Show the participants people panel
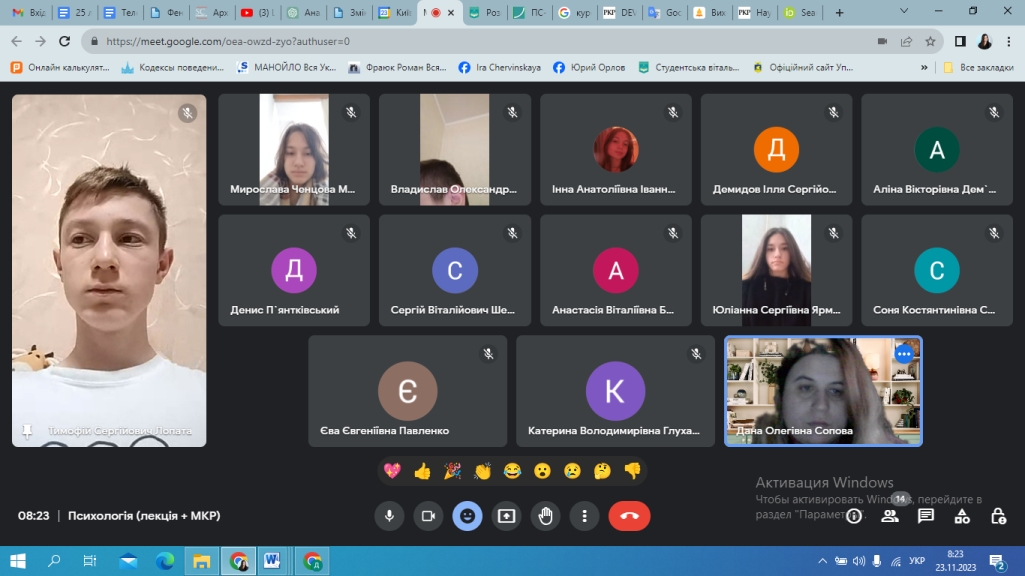 tap(890, 516)
